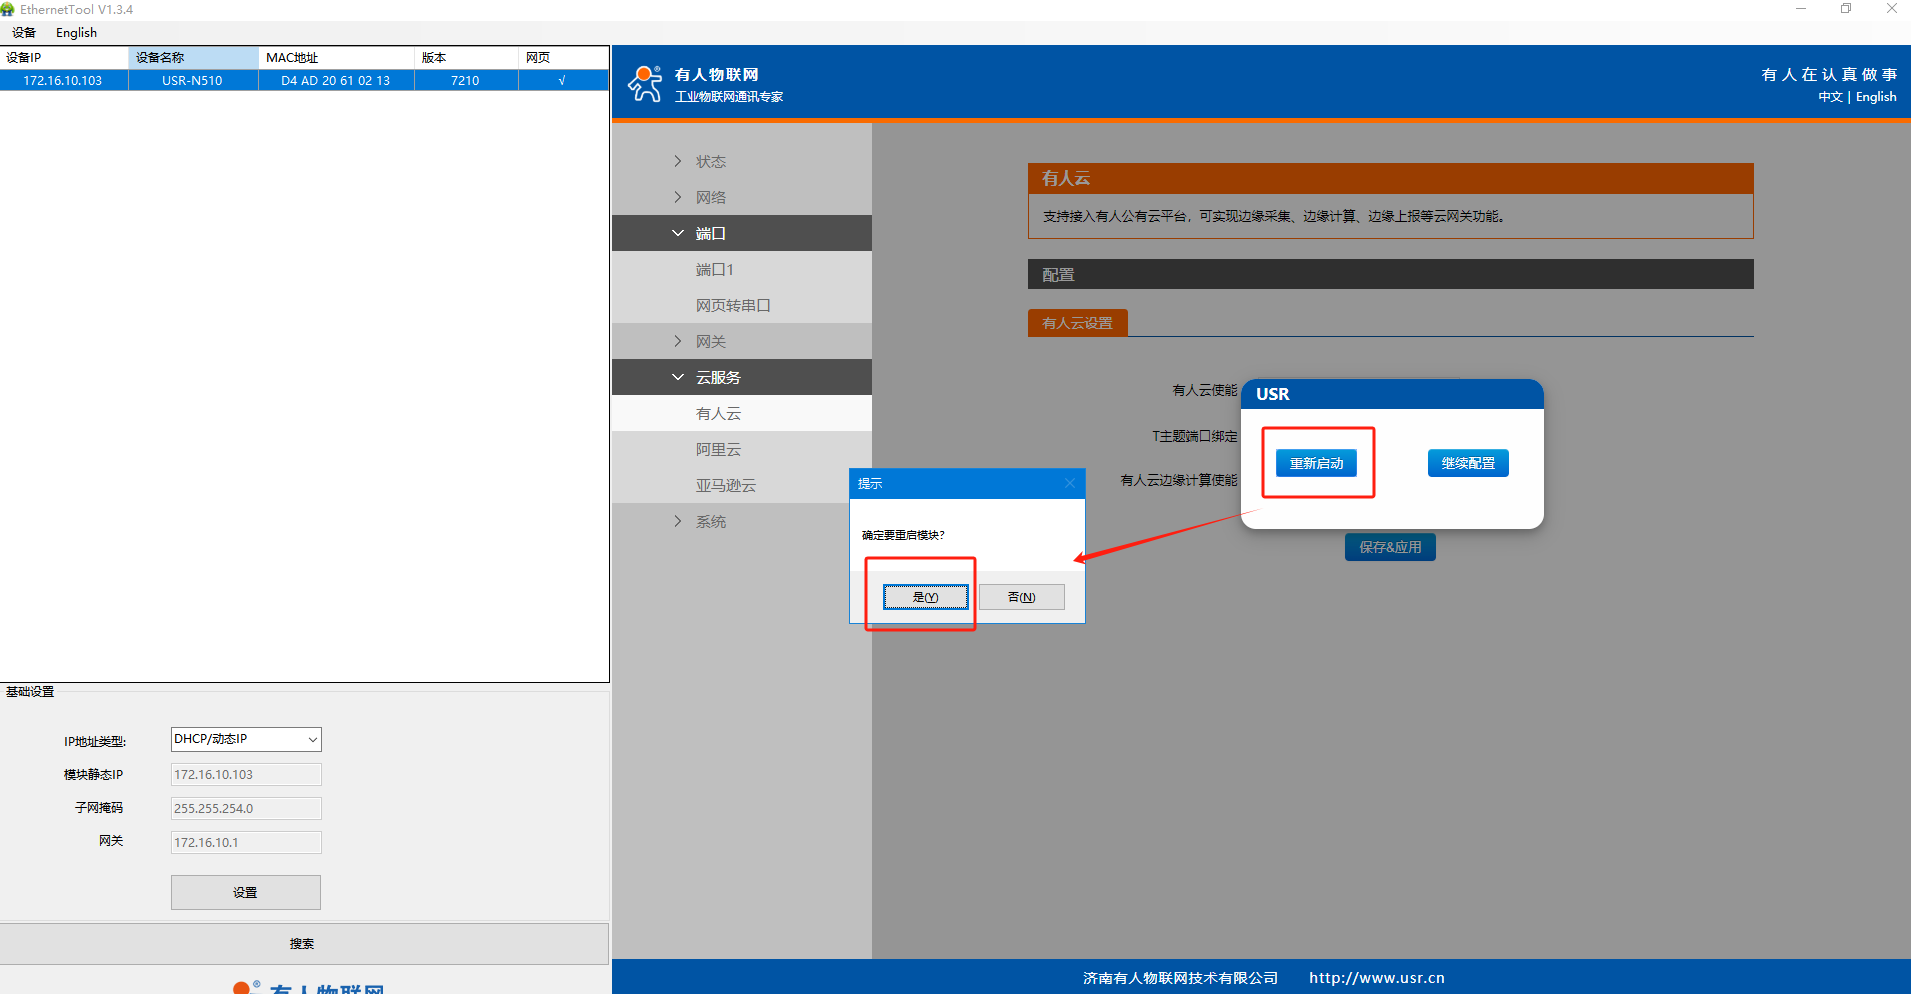Open 网页转串口 page
This screenshot has width=1911, height=994.
[742, 305]
